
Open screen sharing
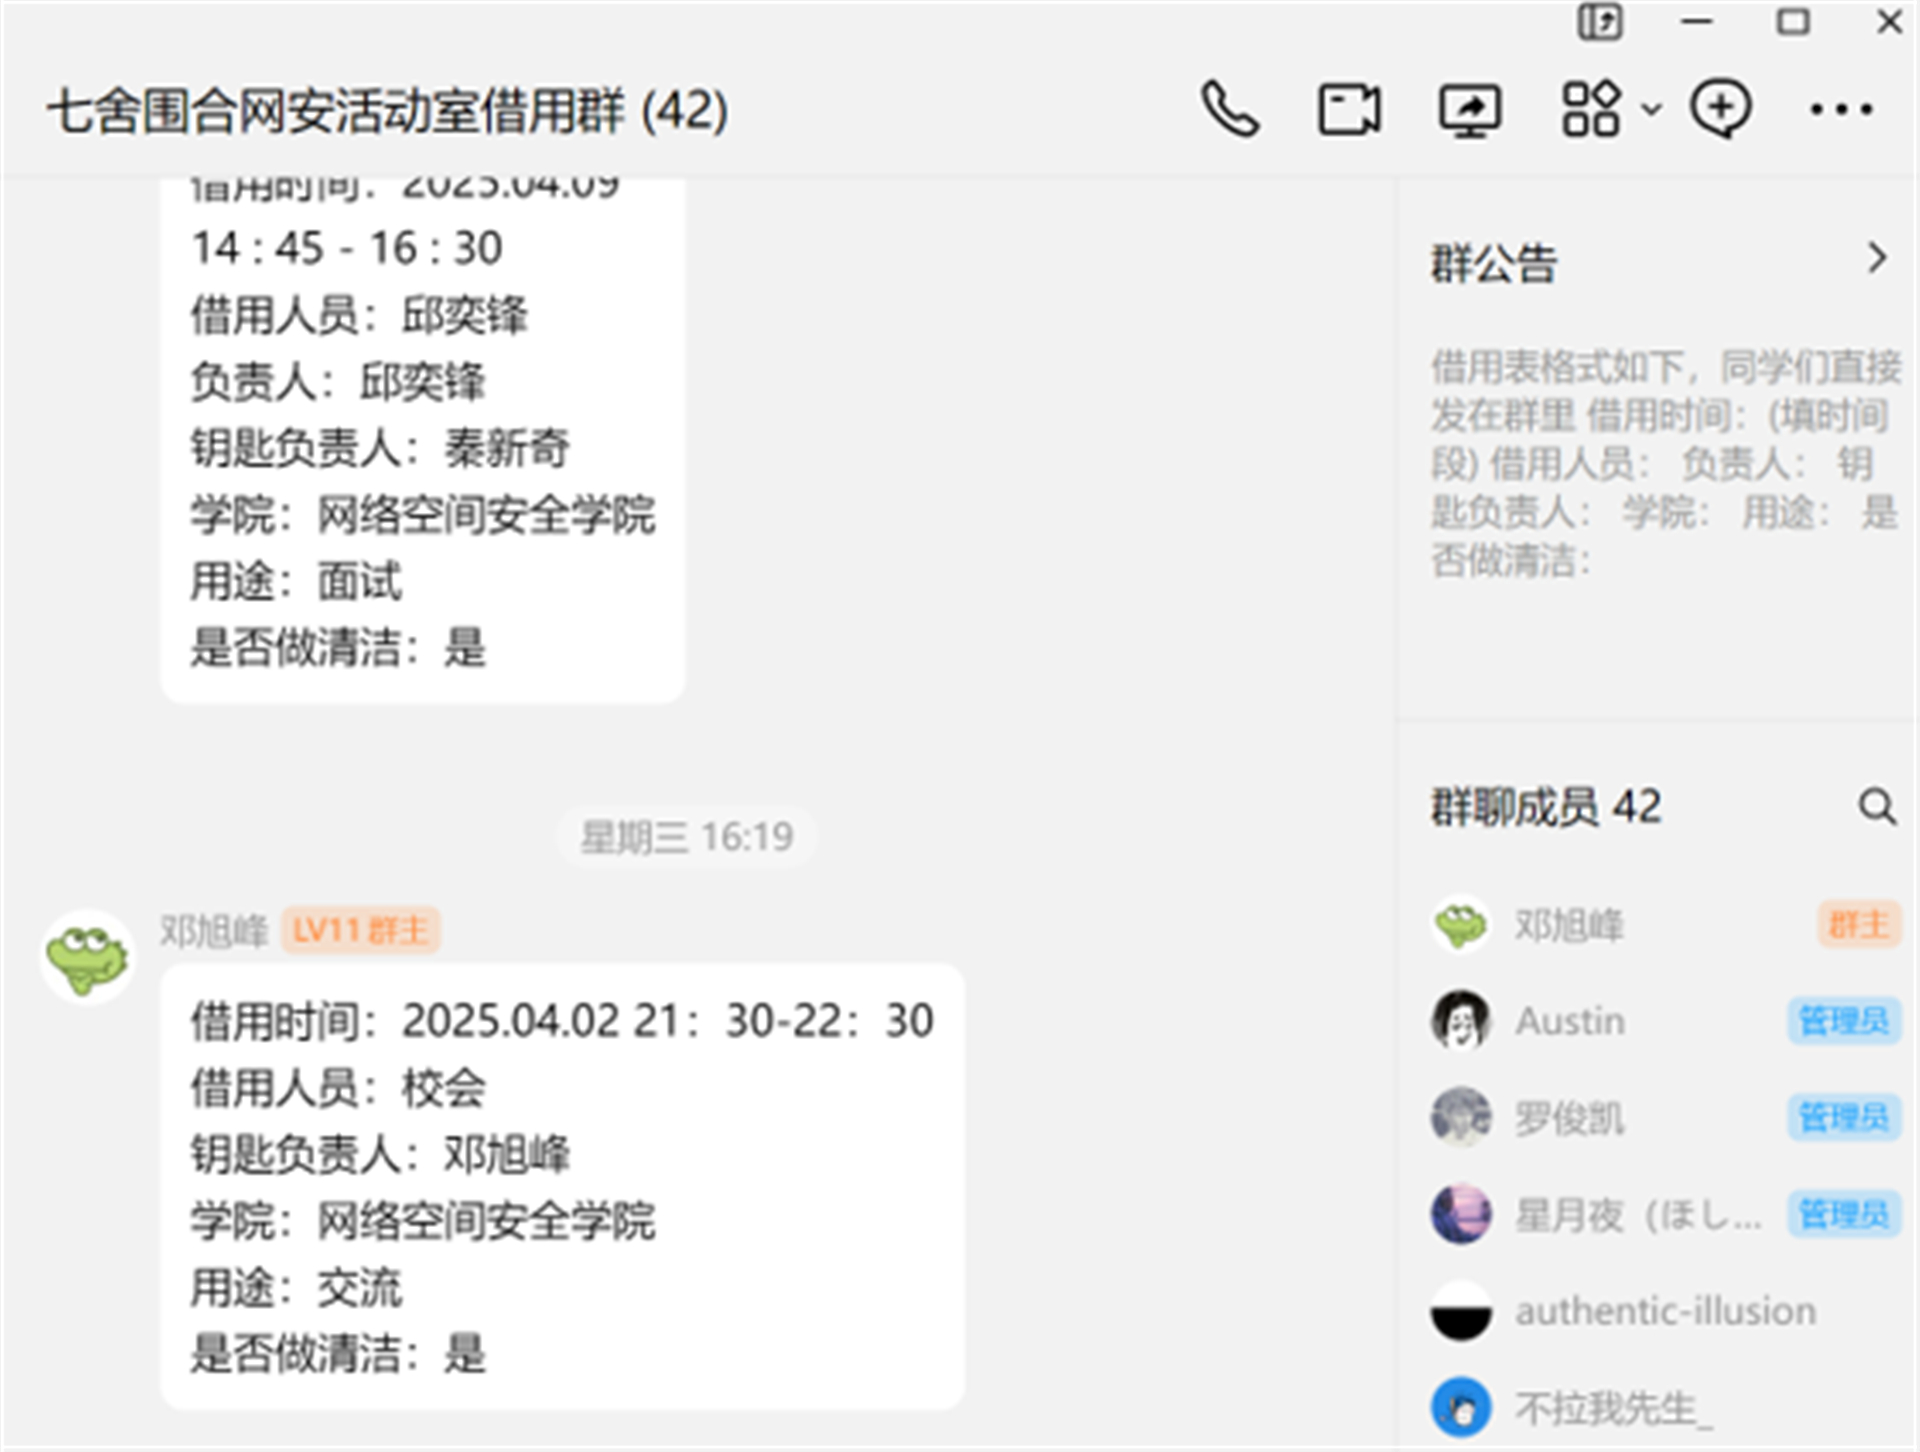click(1468, 111)
